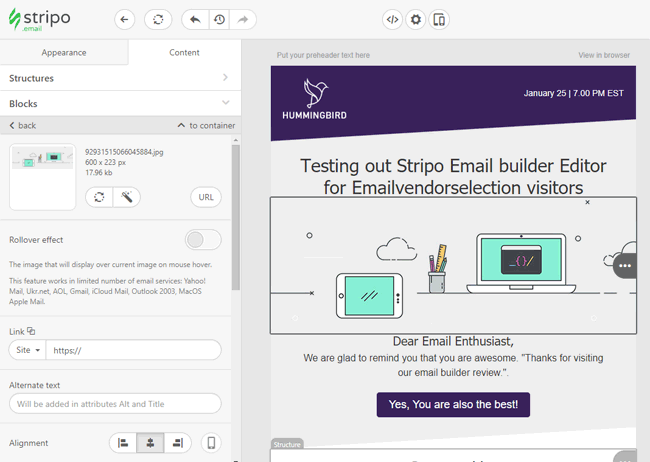Click the Structure label tag
Image resolution: width=650 pixels, height=462 pixels.
[x=287, y=444]
